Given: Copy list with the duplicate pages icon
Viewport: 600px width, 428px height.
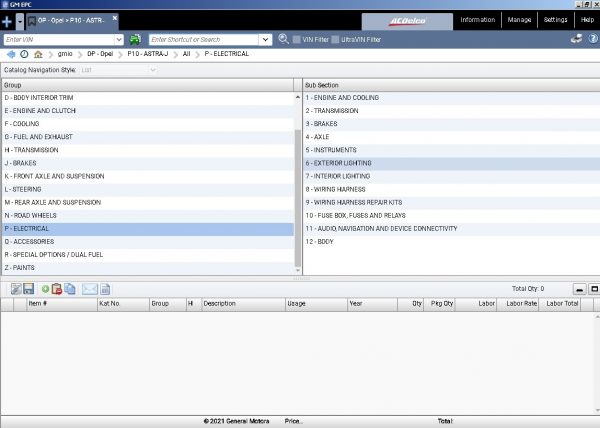Looking at the screenshot, I should tap(70, 289).
